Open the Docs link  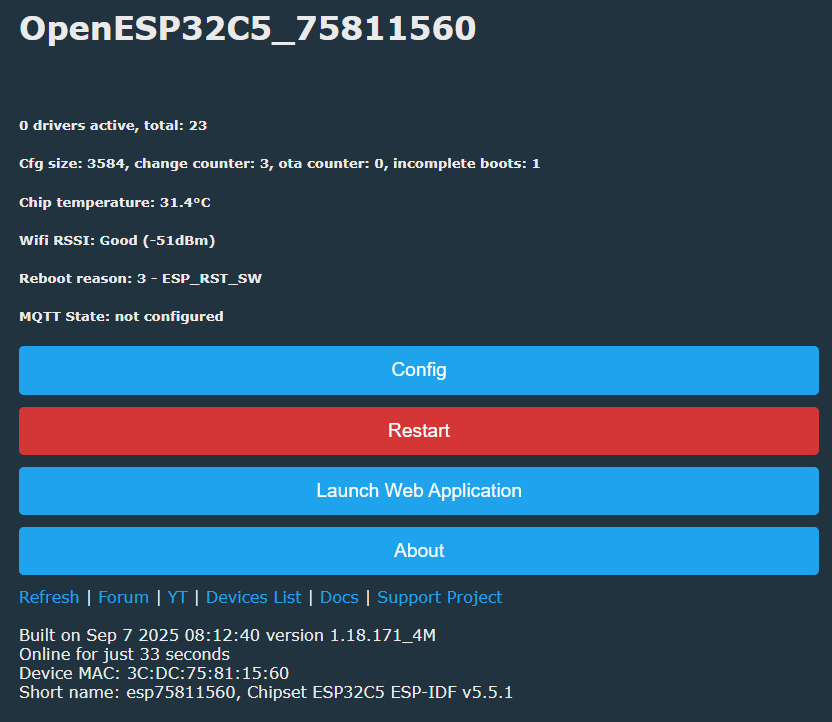point(339,597)
